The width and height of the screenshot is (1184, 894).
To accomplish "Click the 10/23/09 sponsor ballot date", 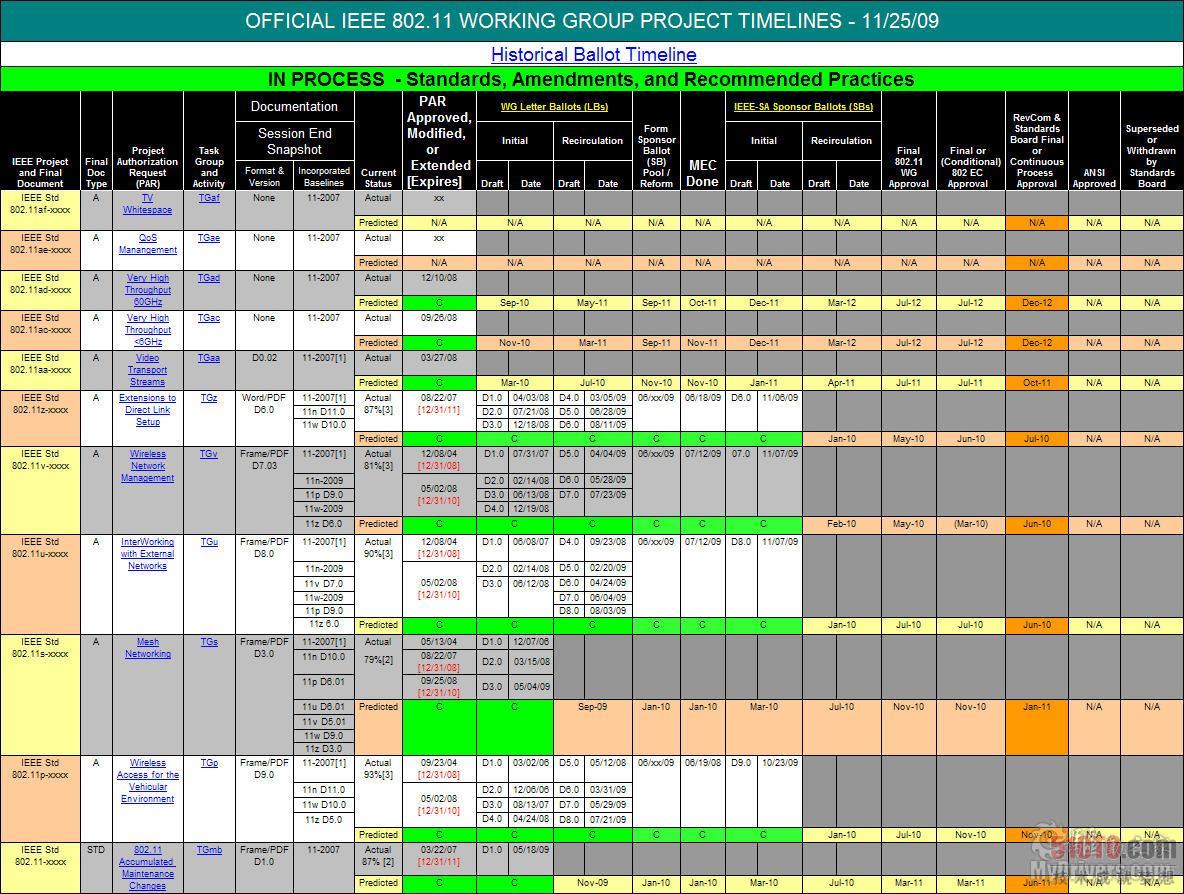I will click(780, 763).
